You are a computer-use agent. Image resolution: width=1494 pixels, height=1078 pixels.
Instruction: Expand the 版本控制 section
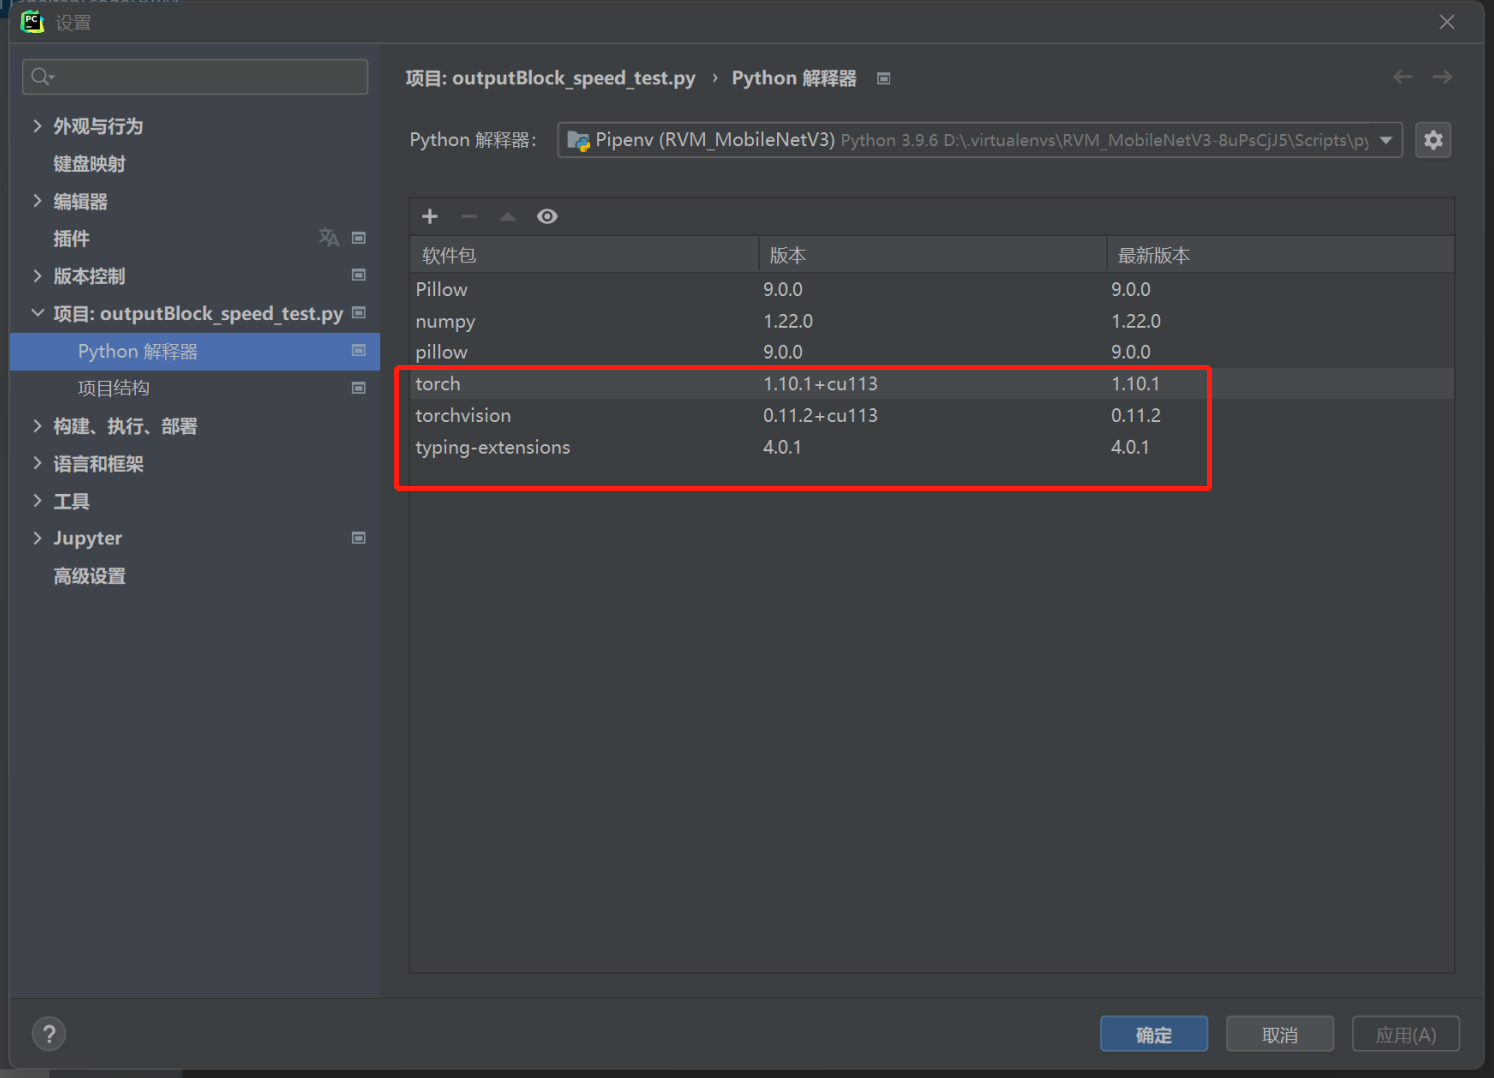click(x=37, y=276)
